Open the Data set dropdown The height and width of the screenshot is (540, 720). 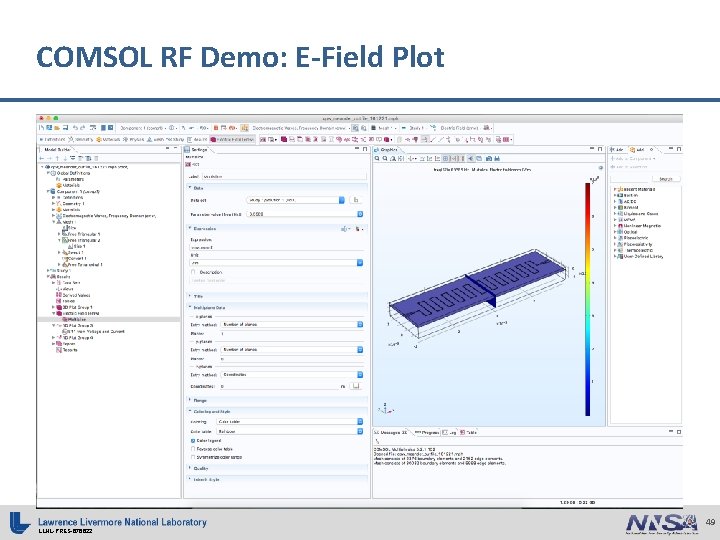click(x=296, y=200)
